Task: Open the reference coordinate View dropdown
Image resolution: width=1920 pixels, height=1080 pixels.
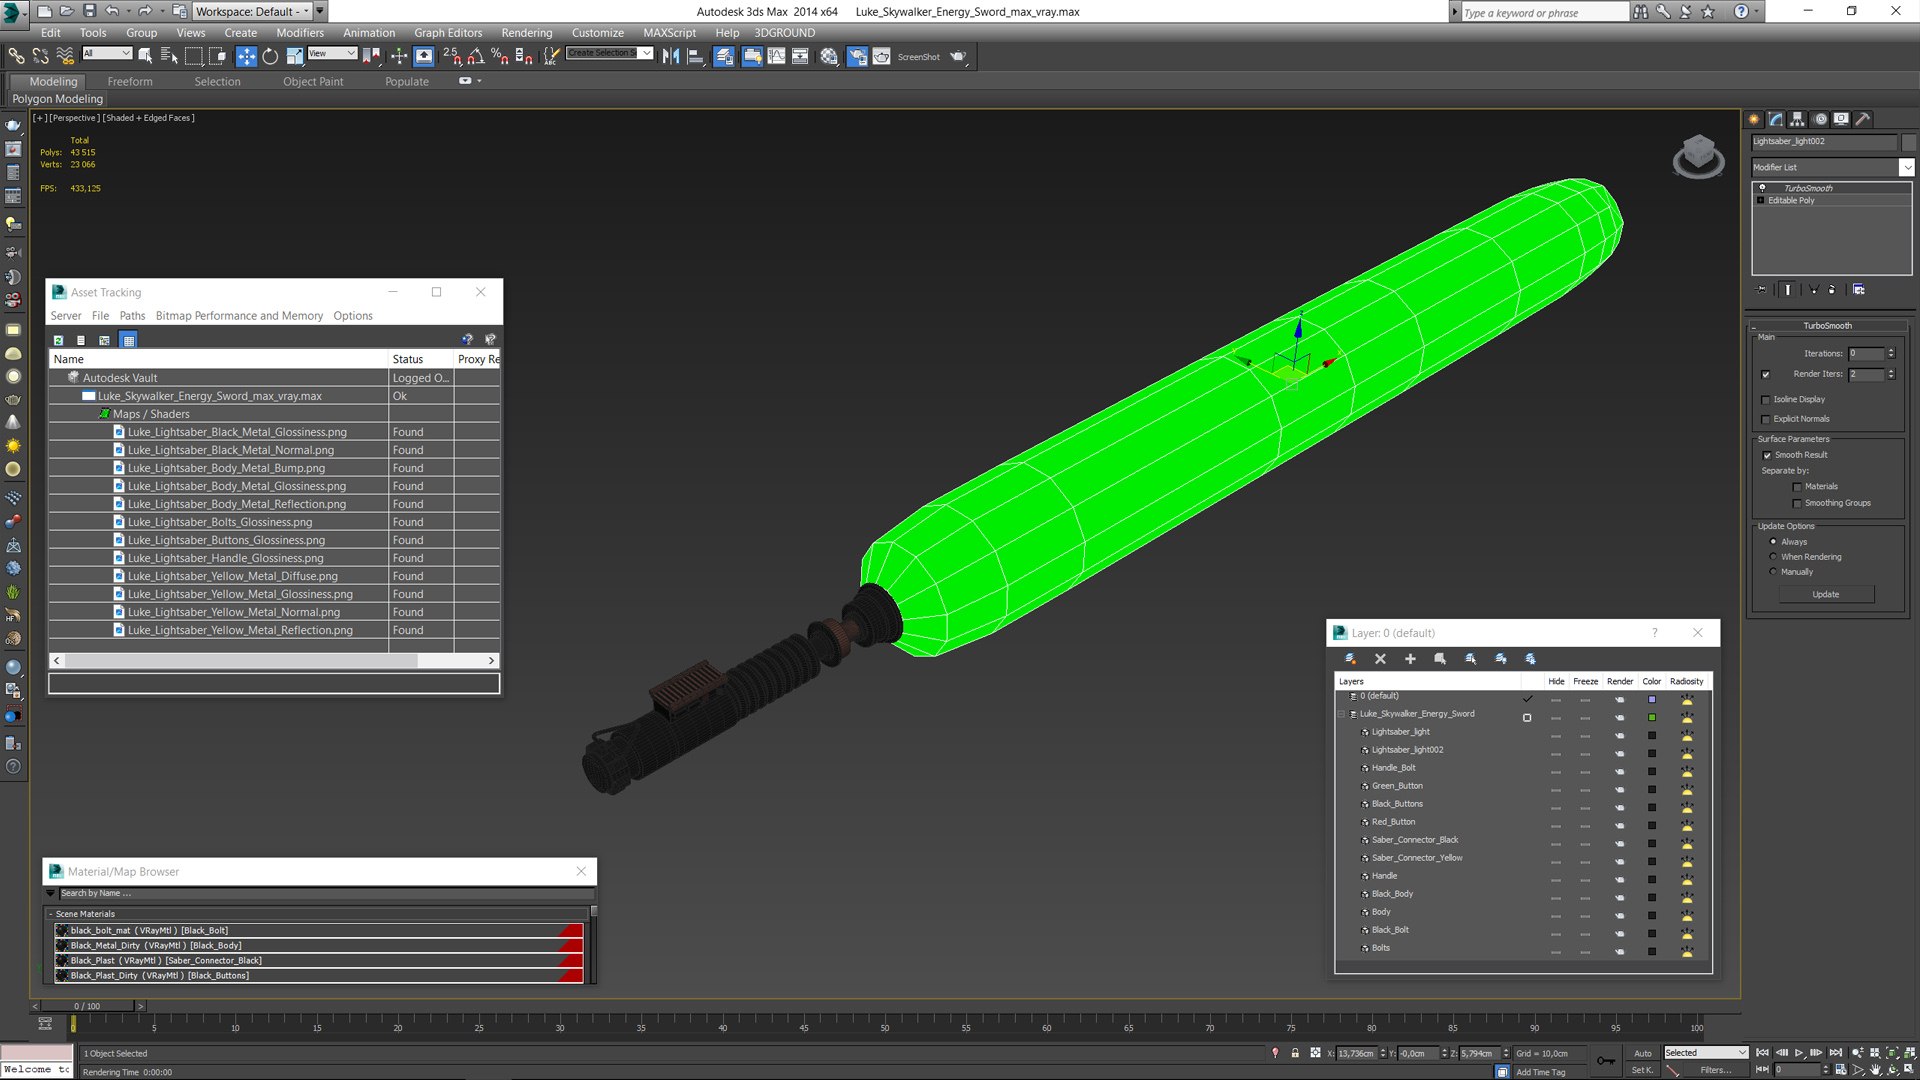Action: click(332, 53)
